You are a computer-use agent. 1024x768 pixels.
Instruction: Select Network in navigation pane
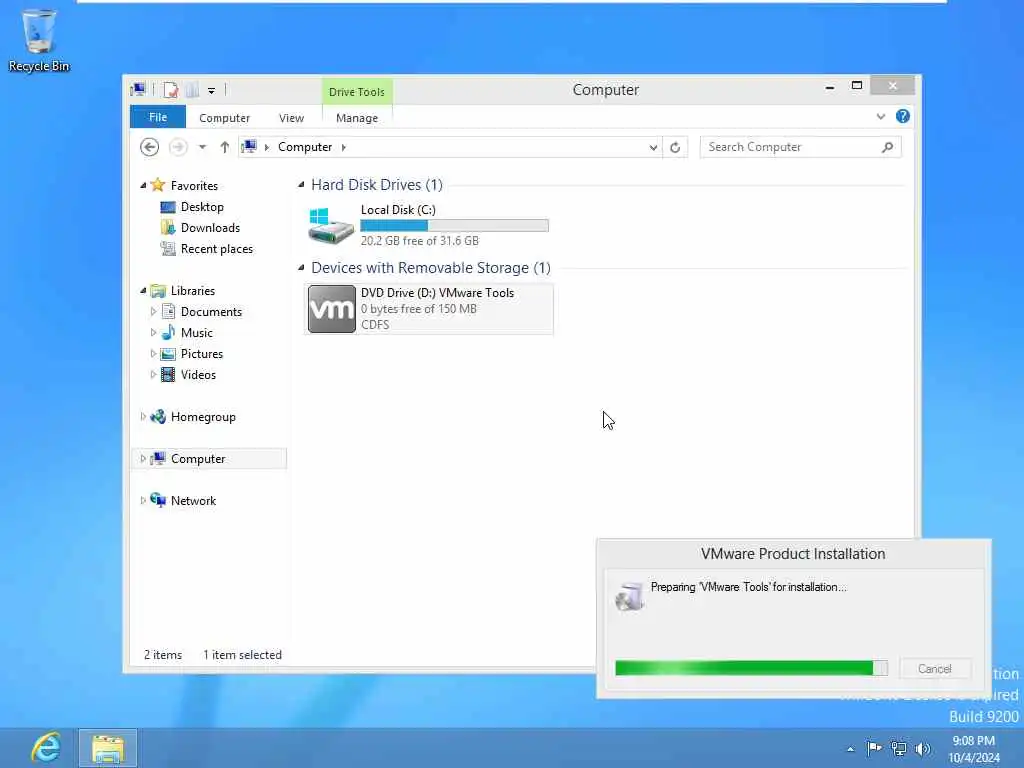tap(193, 500)
